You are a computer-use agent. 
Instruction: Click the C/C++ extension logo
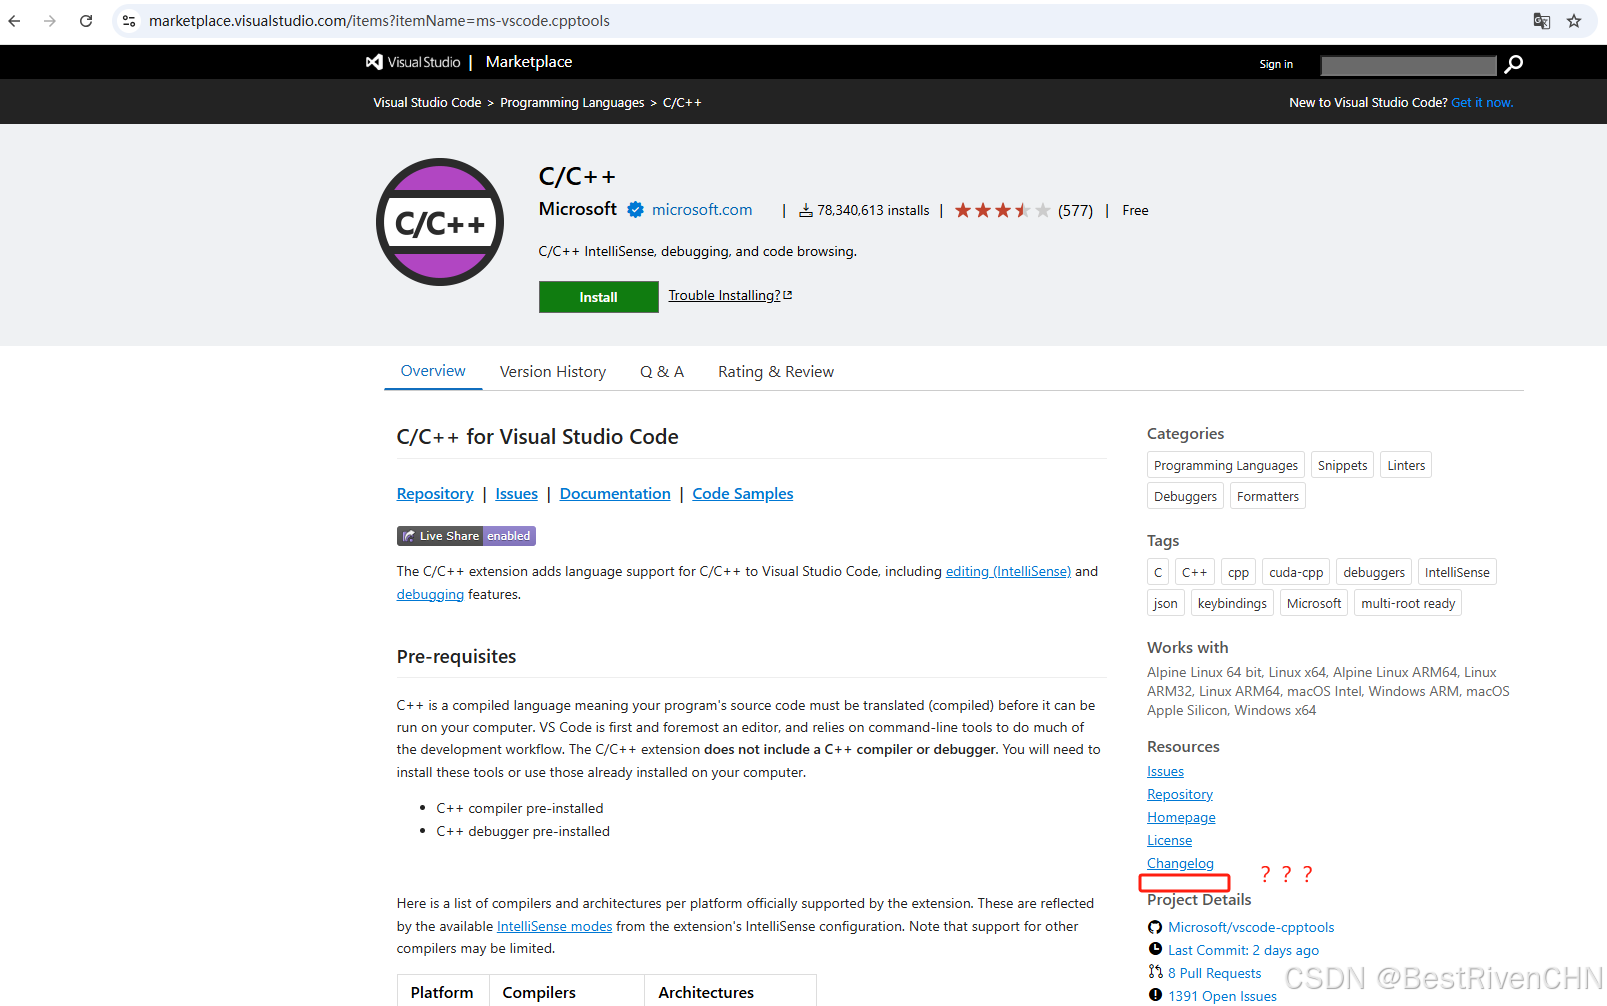tap(440, 222)
